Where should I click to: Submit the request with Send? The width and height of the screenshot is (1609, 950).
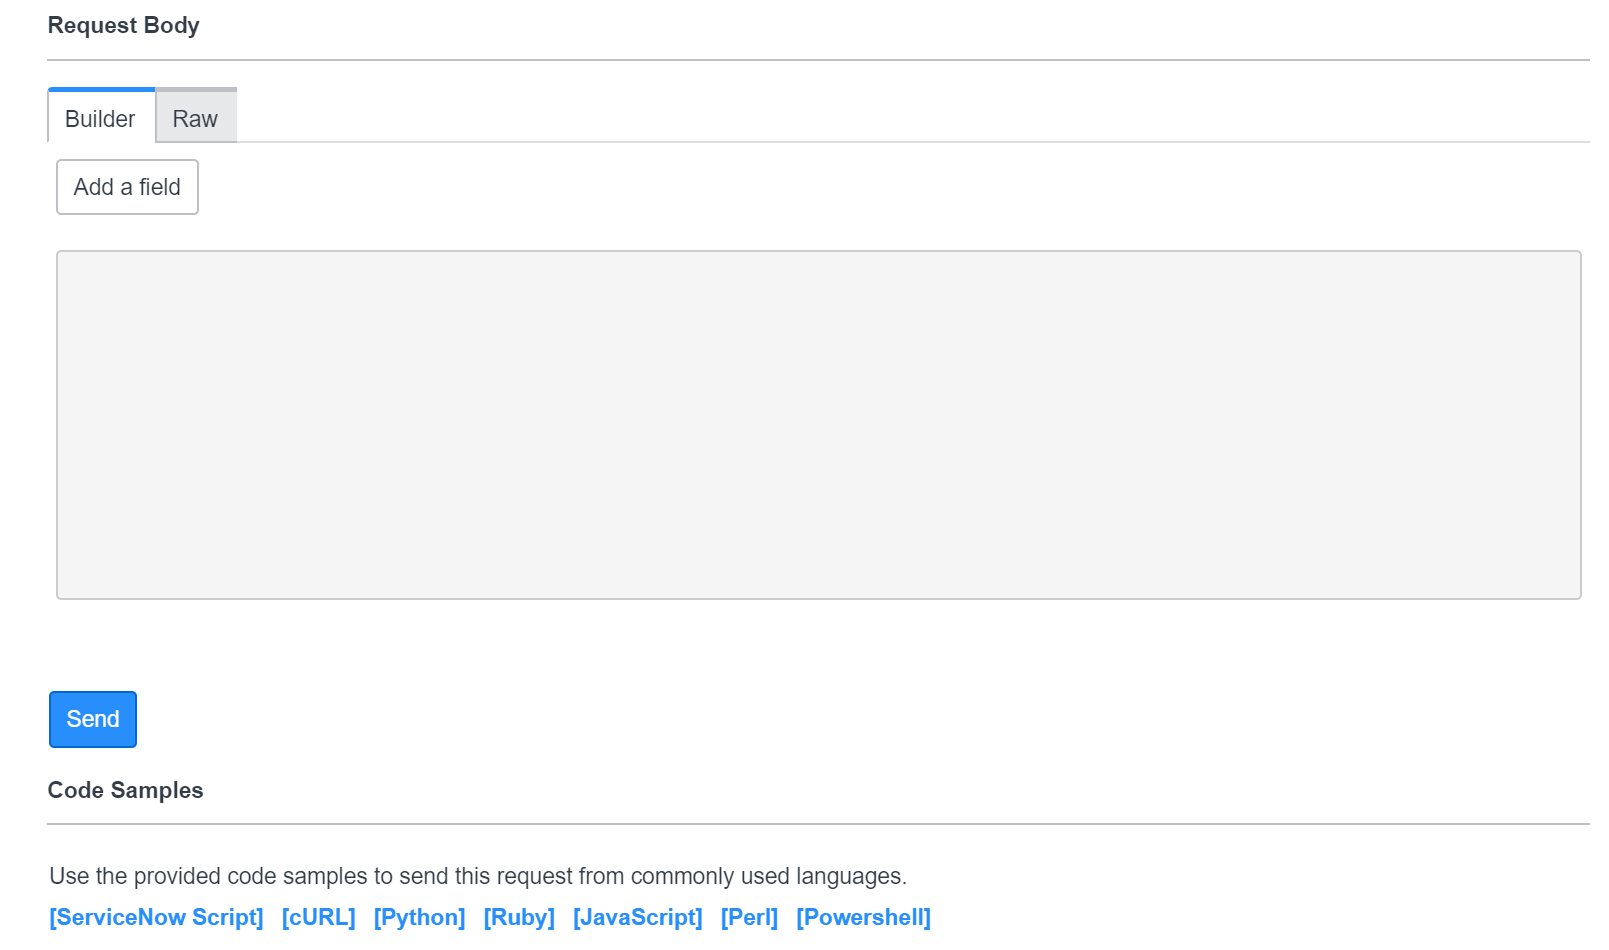coord(92,719)
